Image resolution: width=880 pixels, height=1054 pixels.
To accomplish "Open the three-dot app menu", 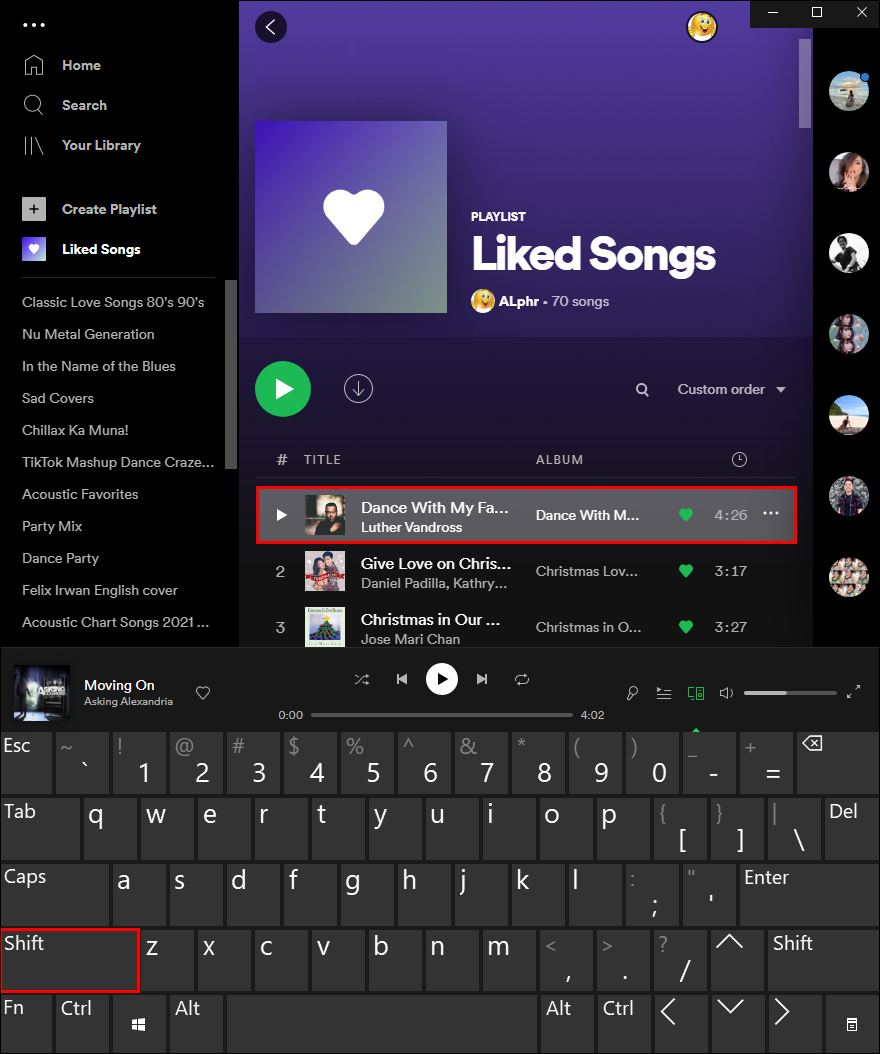I will pos(33,25).
